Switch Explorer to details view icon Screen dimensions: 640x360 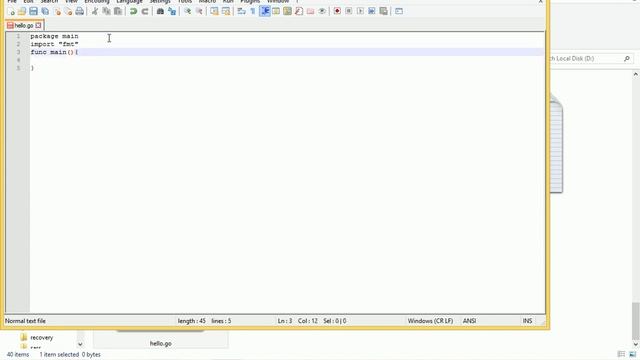coord(621,354)
